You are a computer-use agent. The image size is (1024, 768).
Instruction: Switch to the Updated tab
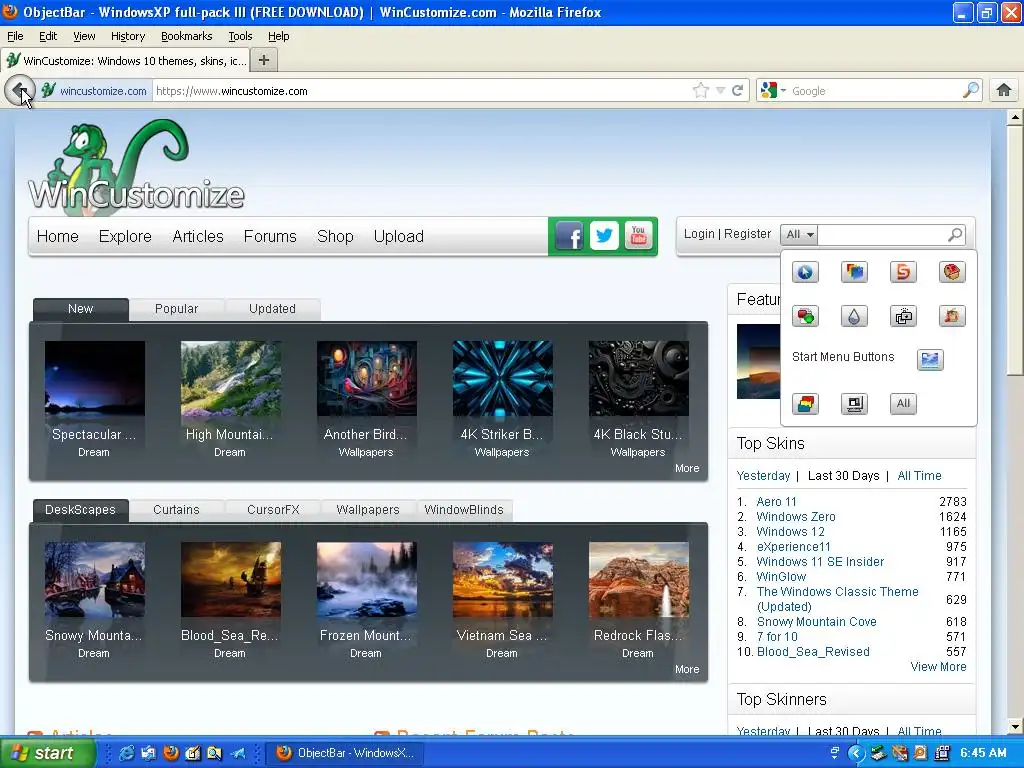(272, 309)
